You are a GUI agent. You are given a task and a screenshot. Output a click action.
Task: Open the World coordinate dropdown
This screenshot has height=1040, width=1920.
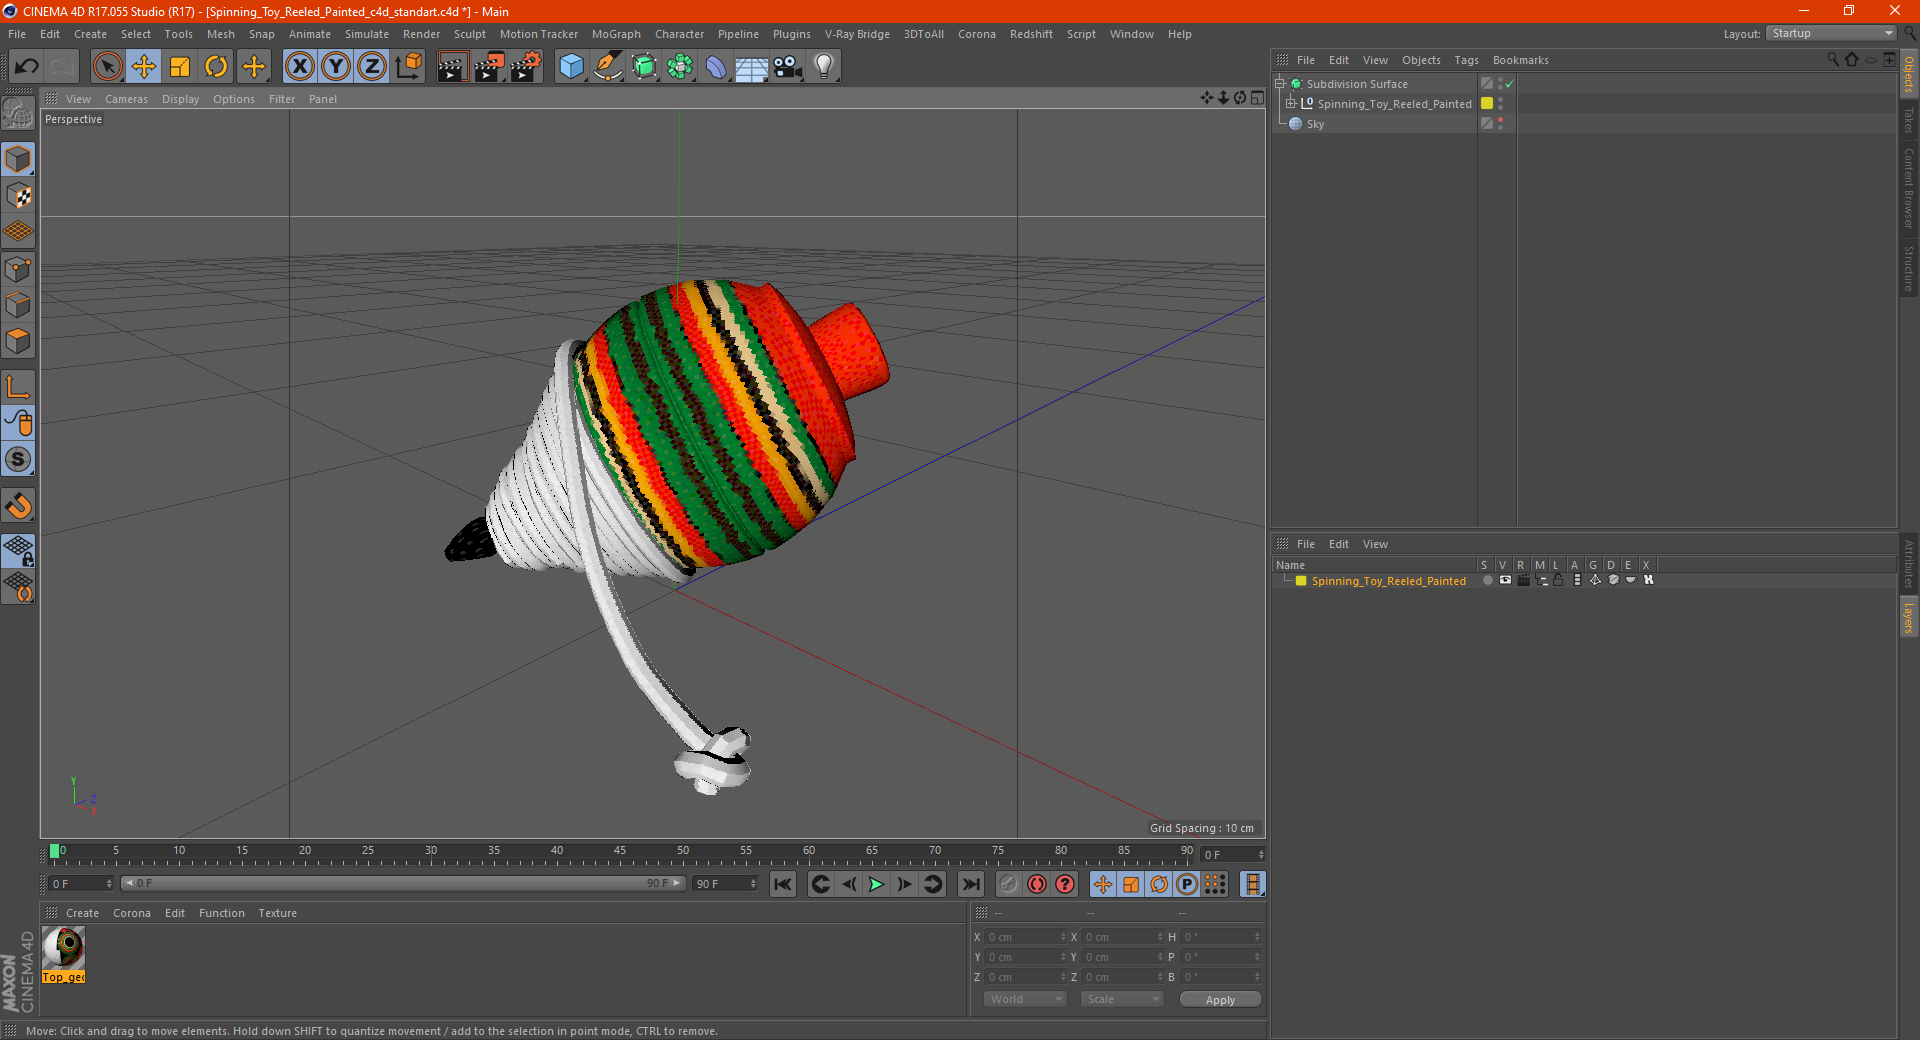[x=1025, y=999]
